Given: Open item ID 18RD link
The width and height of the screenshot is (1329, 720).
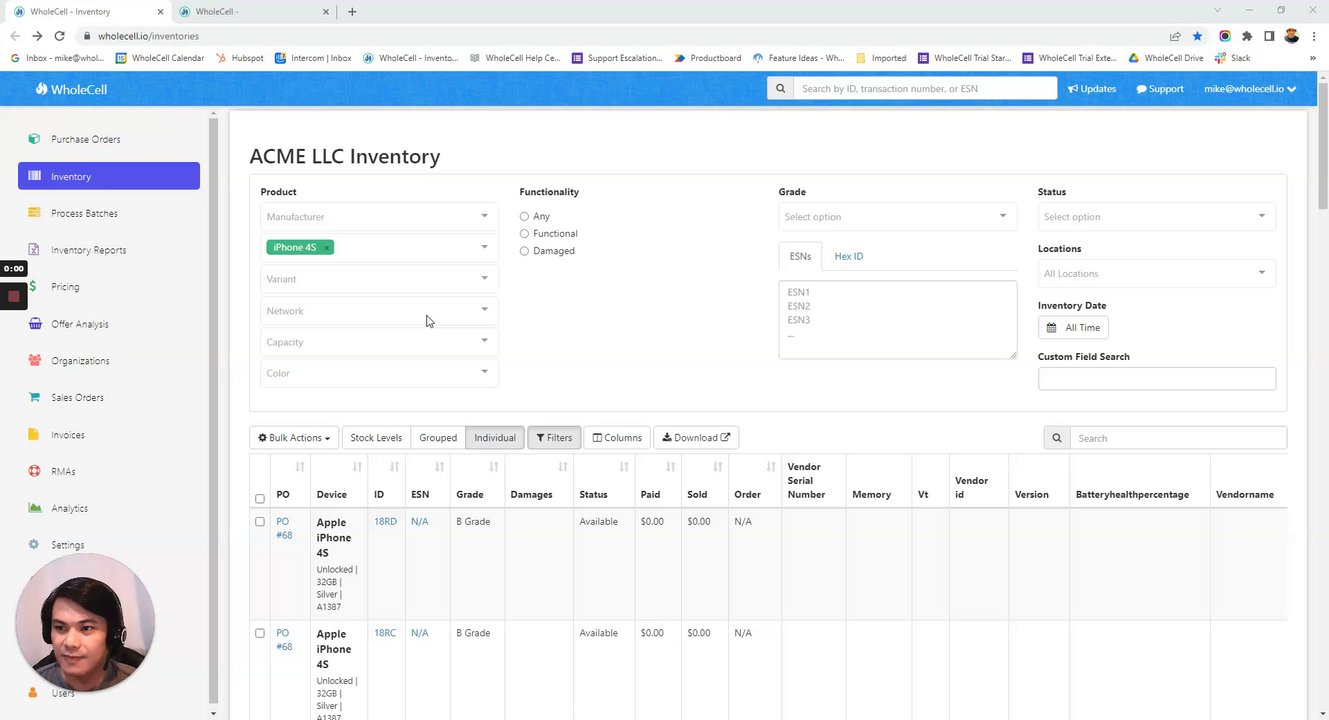Looking at the screenshot, I should pyautogui.click(x=385, y=522).
